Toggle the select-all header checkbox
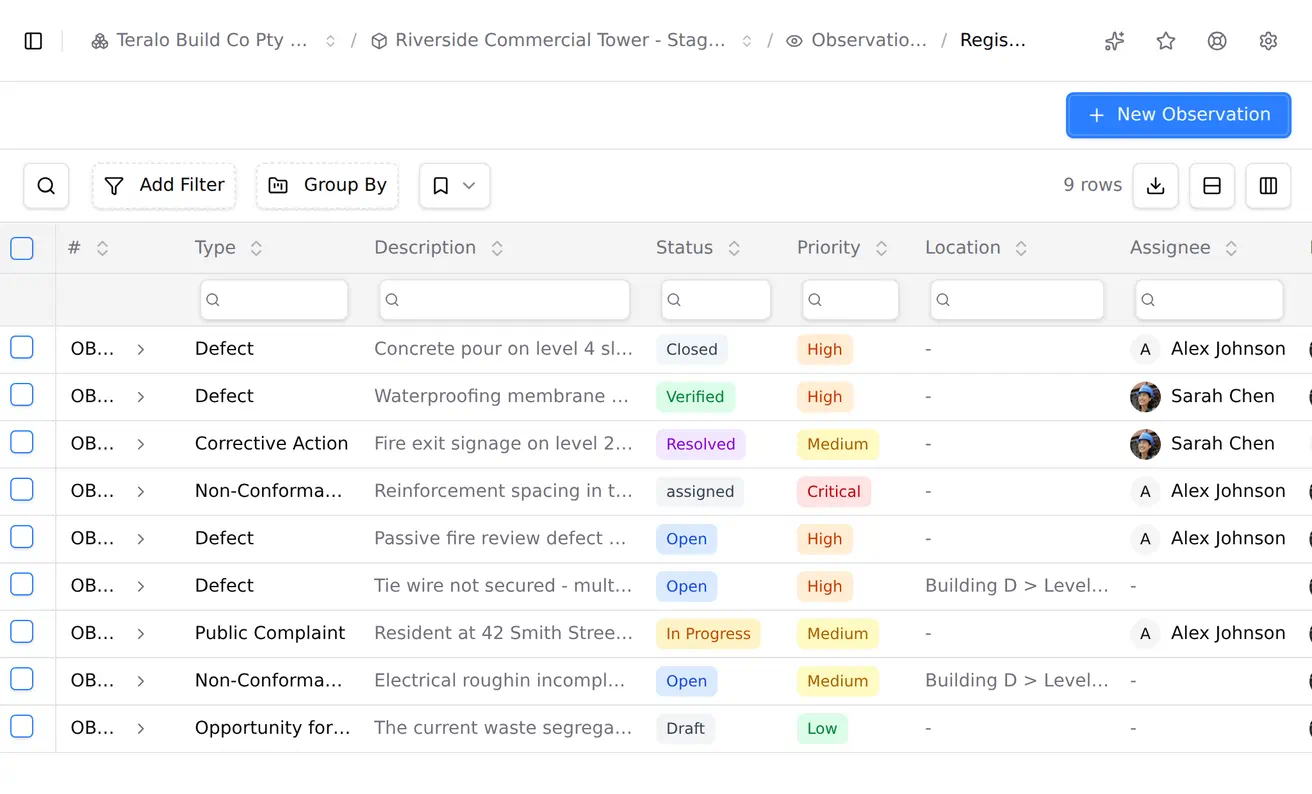 [22, 248]
